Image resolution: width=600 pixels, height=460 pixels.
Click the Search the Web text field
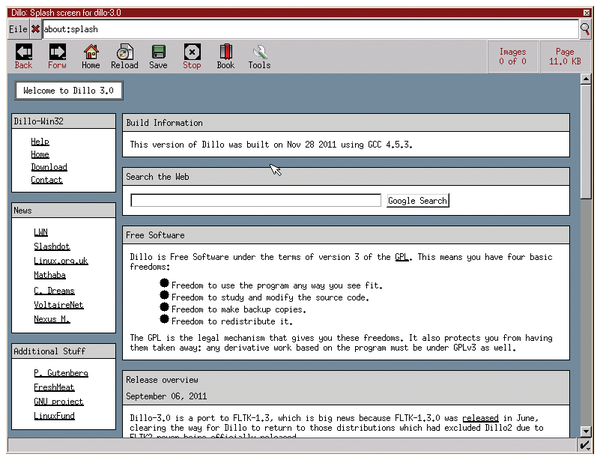(256, 200)
